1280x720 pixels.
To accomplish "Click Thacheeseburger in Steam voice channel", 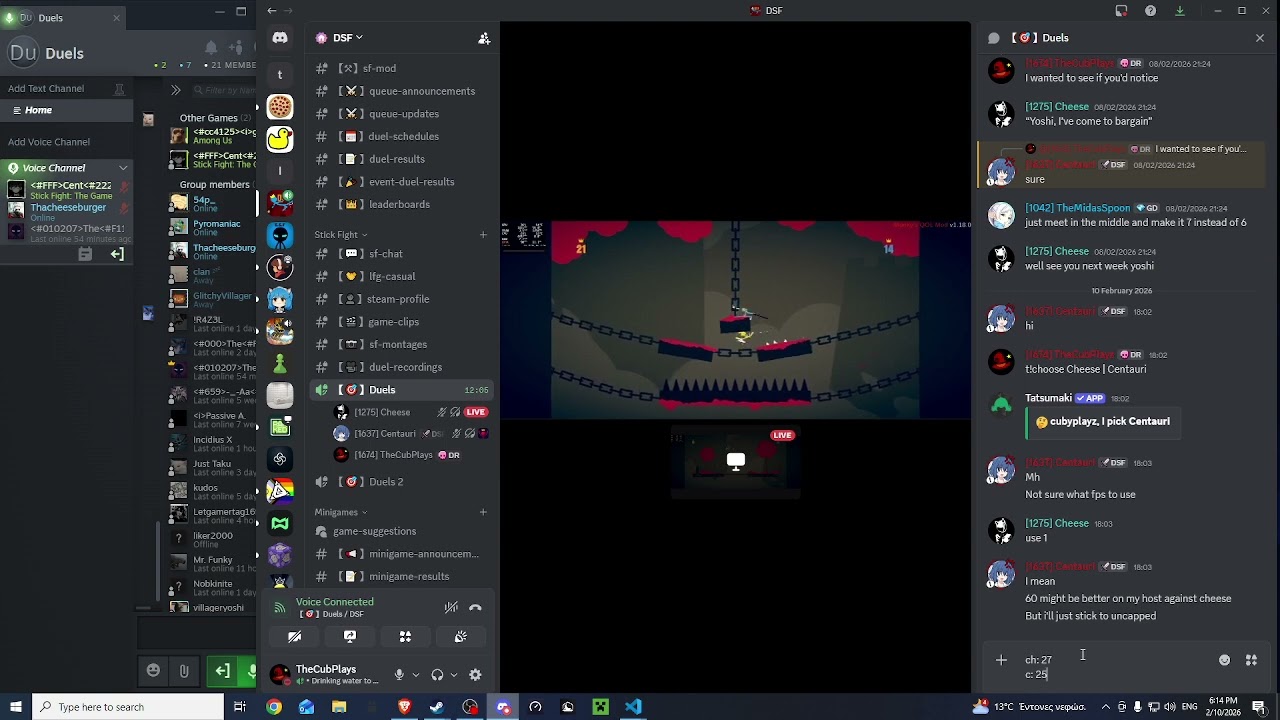I will [68, 211].
